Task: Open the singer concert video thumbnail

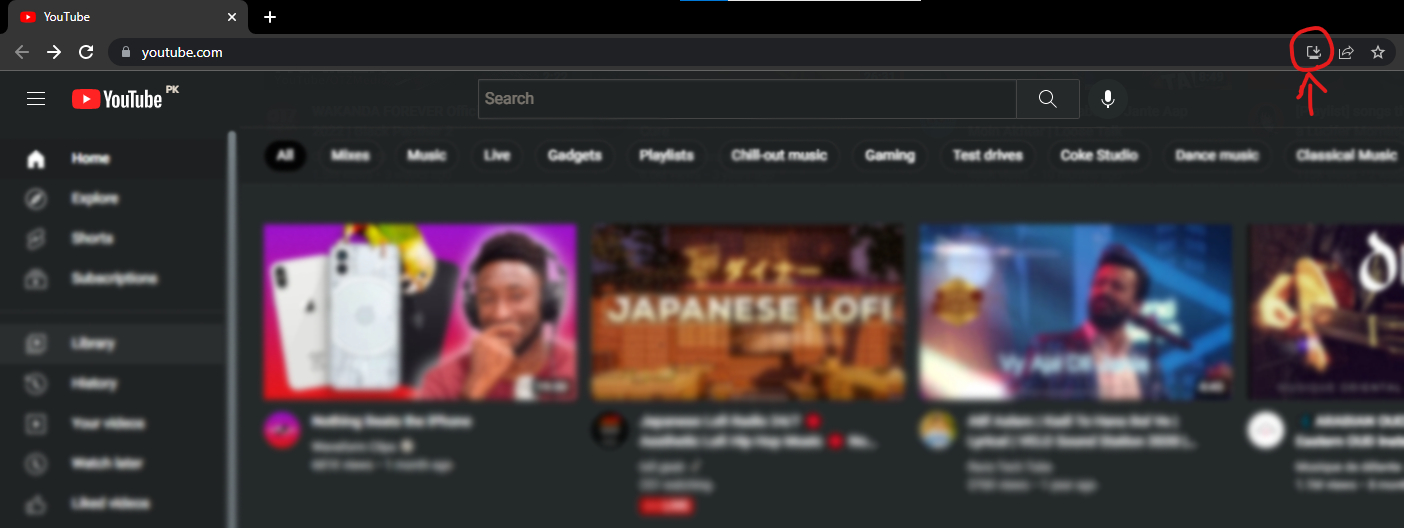Action: [1076, 312]
